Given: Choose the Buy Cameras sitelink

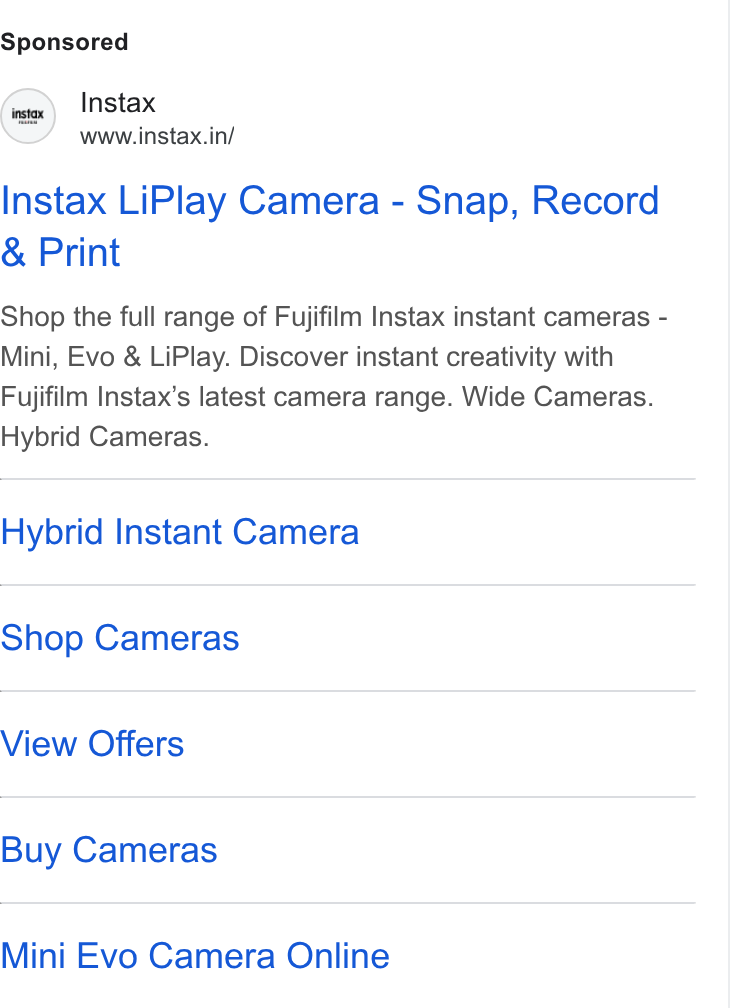Looking at the screenshot, I should [x=109, y=850].
